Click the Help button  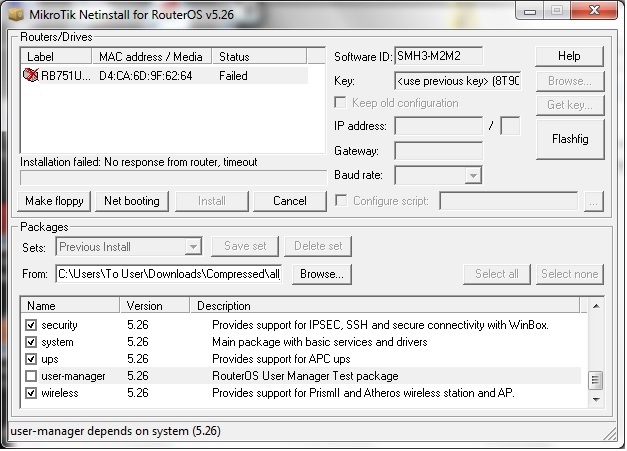569,56
